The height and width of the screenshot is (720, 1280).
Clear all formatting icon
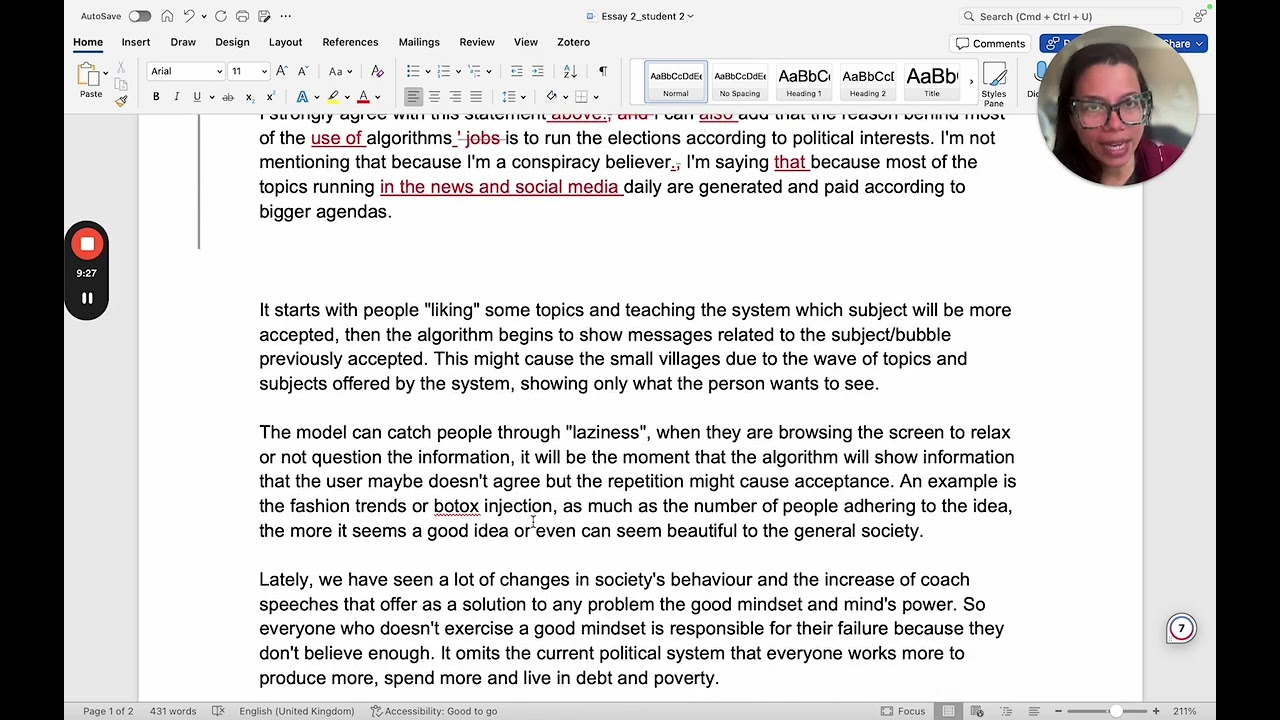pos(377,71)
